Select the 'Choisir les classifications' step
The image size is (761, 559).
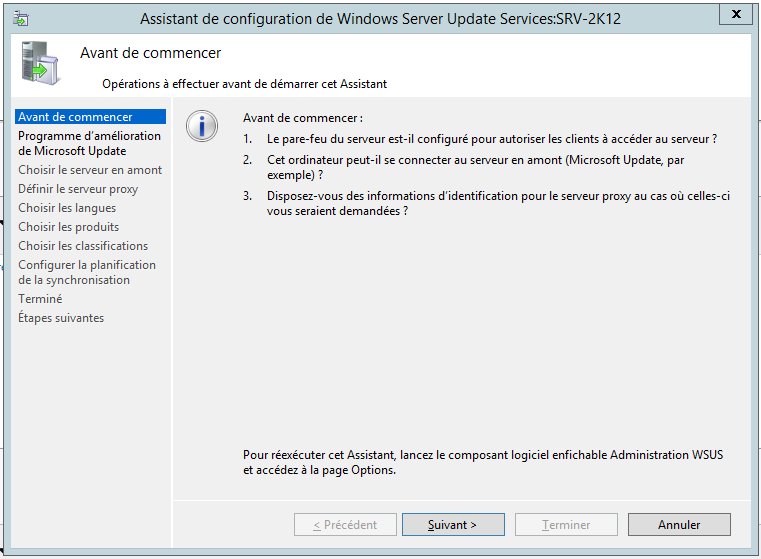(83, 246)
